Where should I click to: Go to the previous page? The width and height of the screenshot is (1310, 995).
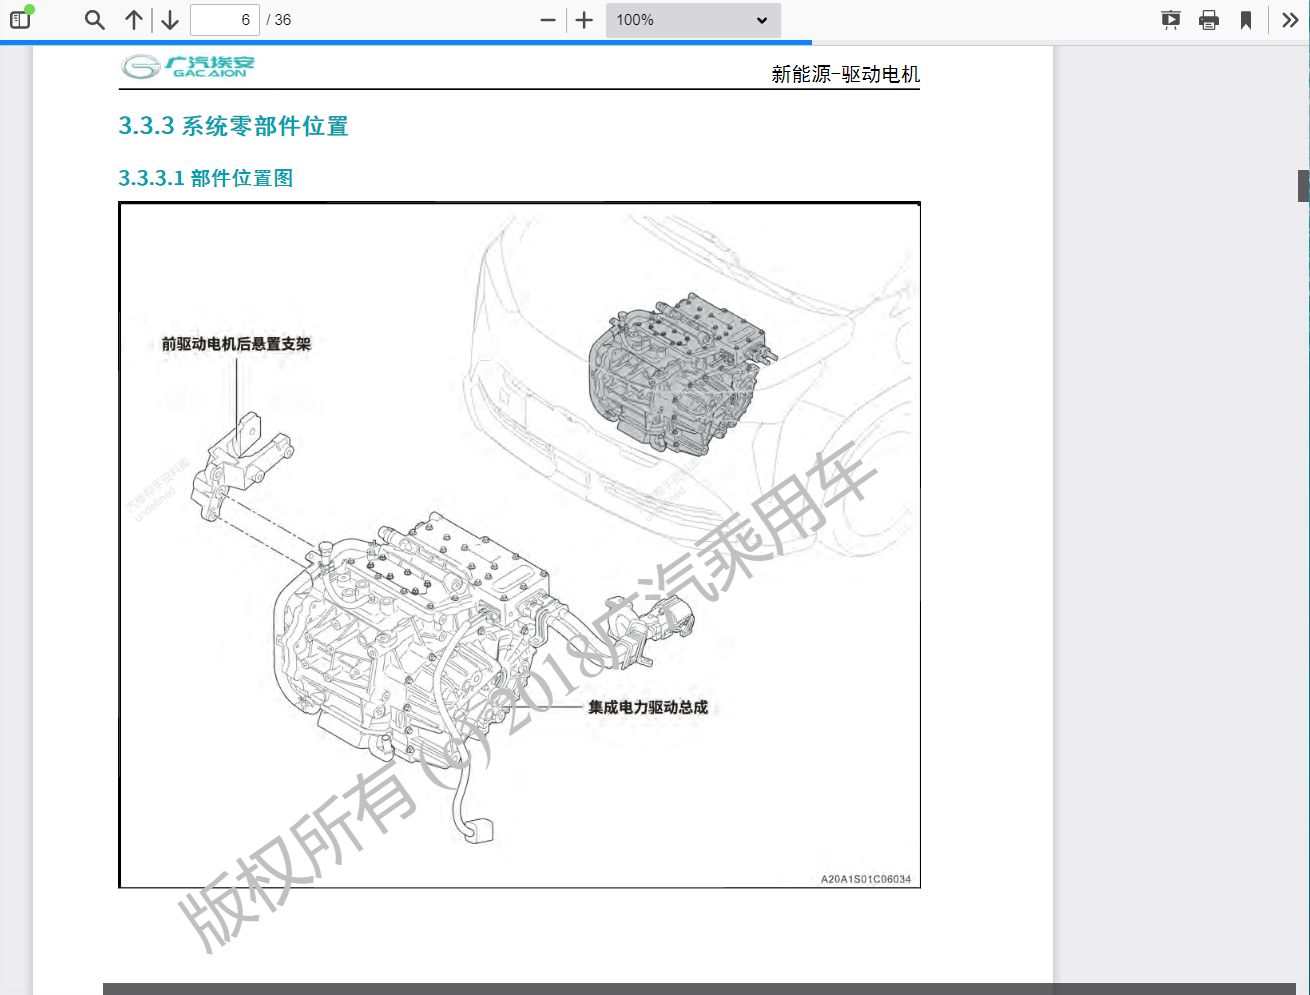point(133,19)
